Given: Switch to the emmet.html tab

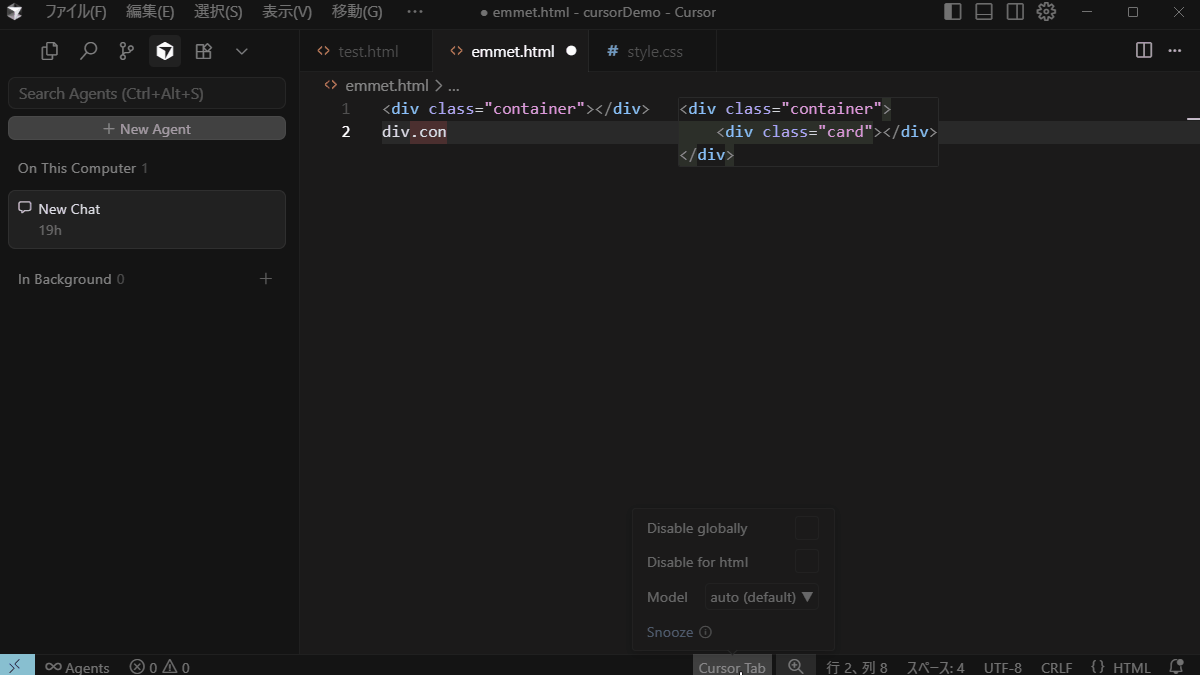Looking at the screenshot, I should 512,51.
